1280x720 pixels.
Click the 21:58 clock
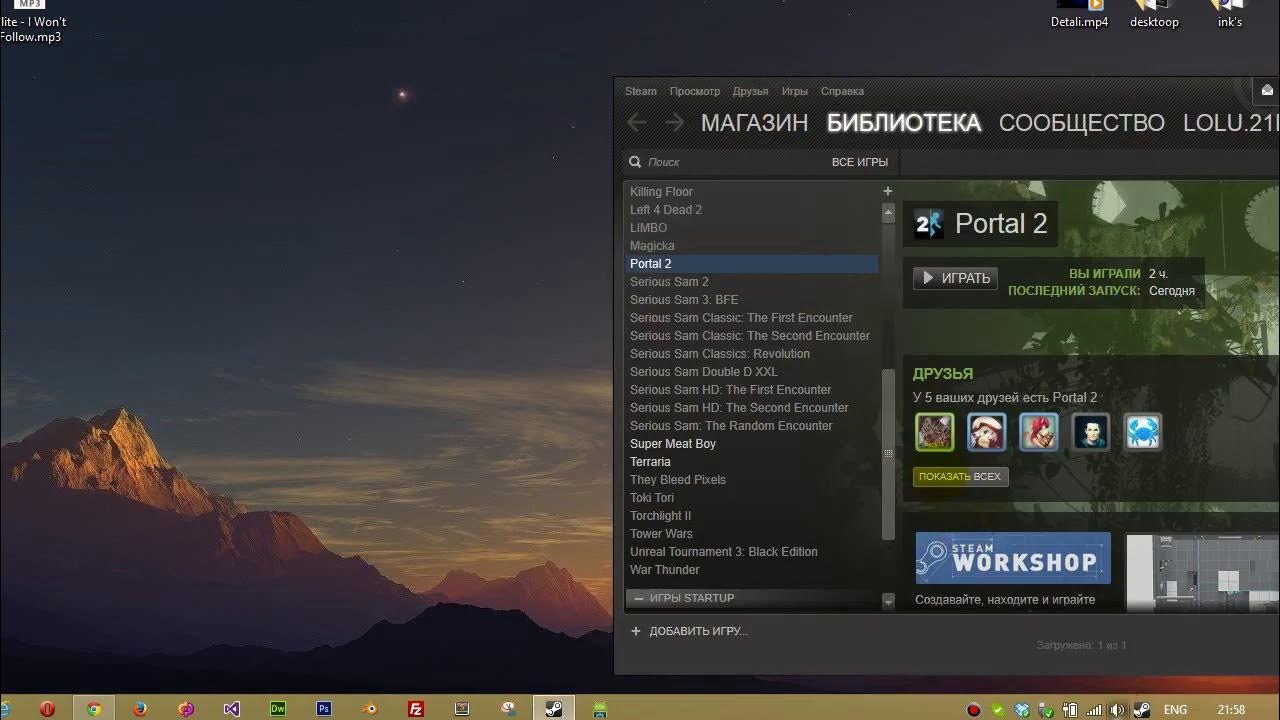point(1232,710)
